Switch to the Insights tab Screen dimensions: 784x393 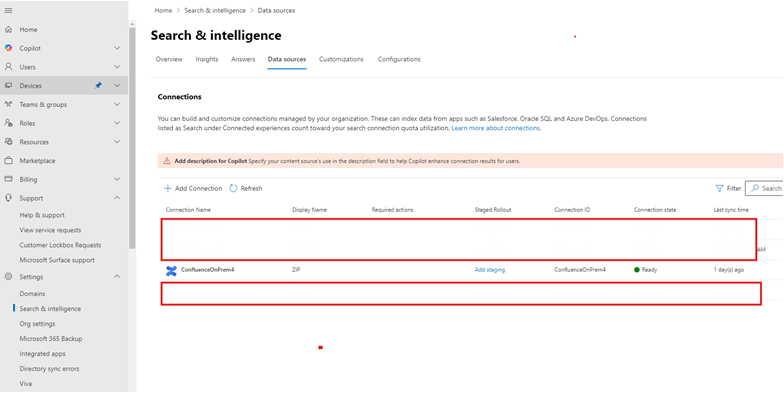coord(206,59)
